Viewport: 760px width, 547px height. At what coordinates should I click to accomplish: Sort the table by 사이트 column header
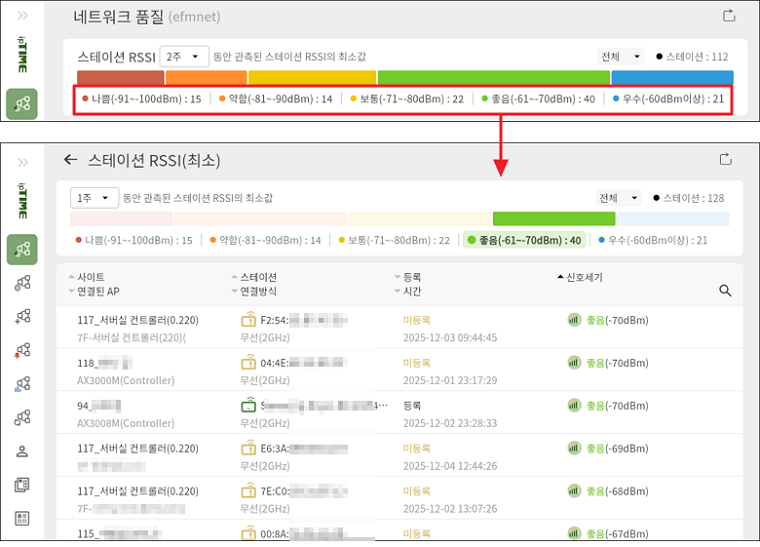(90, 277)
